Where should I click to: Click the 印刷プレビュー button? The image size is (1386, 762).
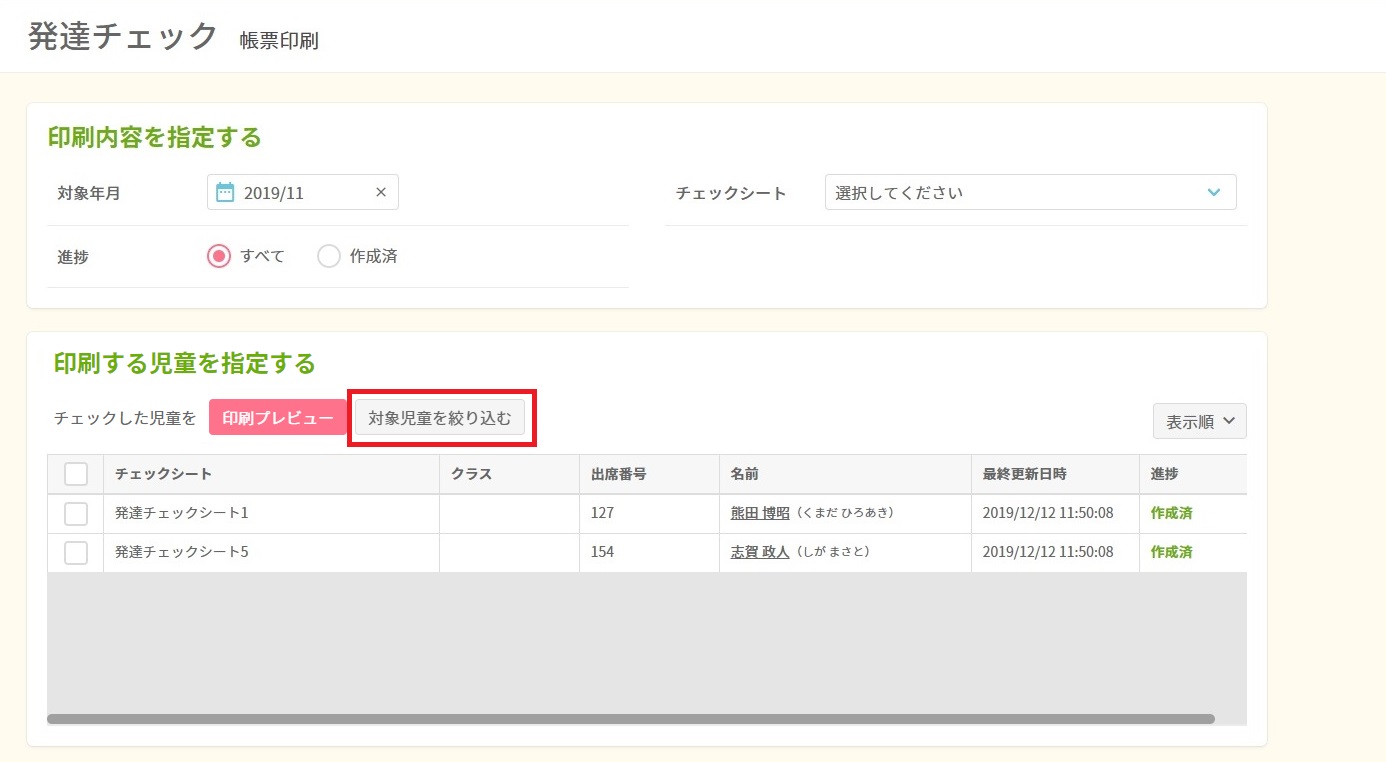pos(278,418)
